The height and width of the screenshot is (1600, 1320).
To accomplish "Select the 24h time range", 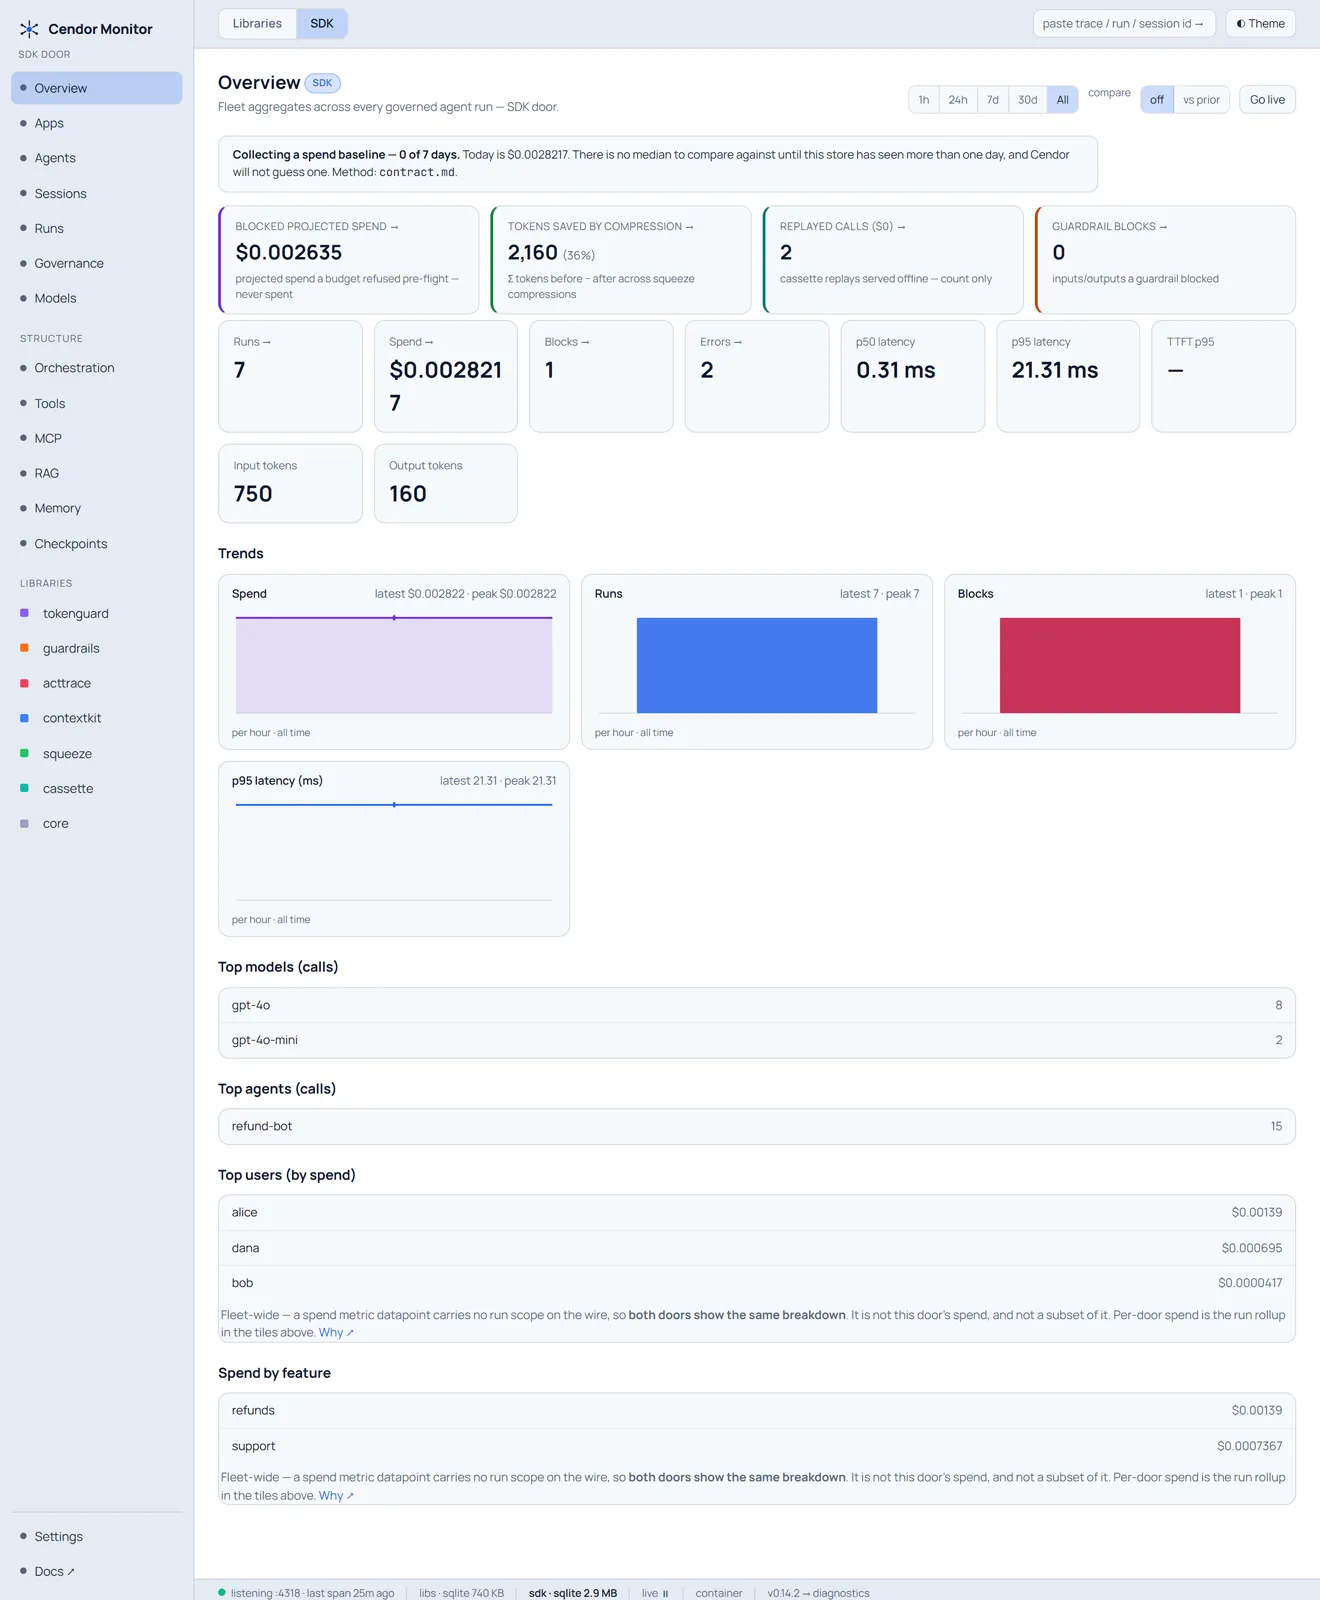I will click(x=958, y=100).
